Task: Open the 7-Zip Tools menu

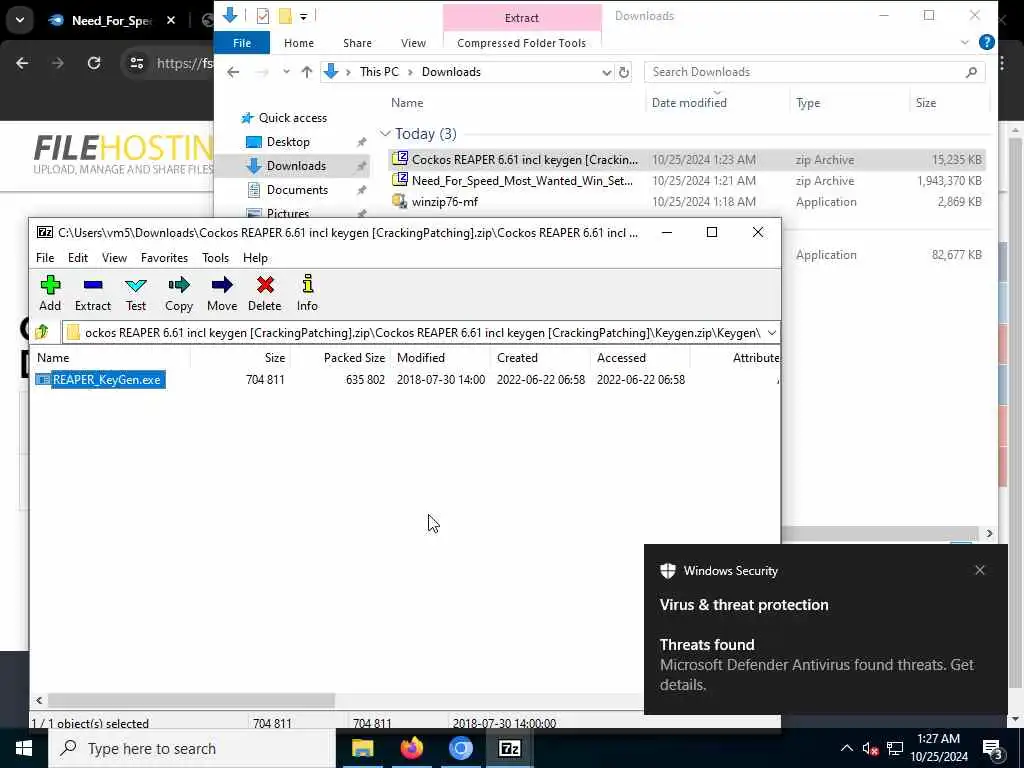Action: pyautogui.click(x=216, y=258)
